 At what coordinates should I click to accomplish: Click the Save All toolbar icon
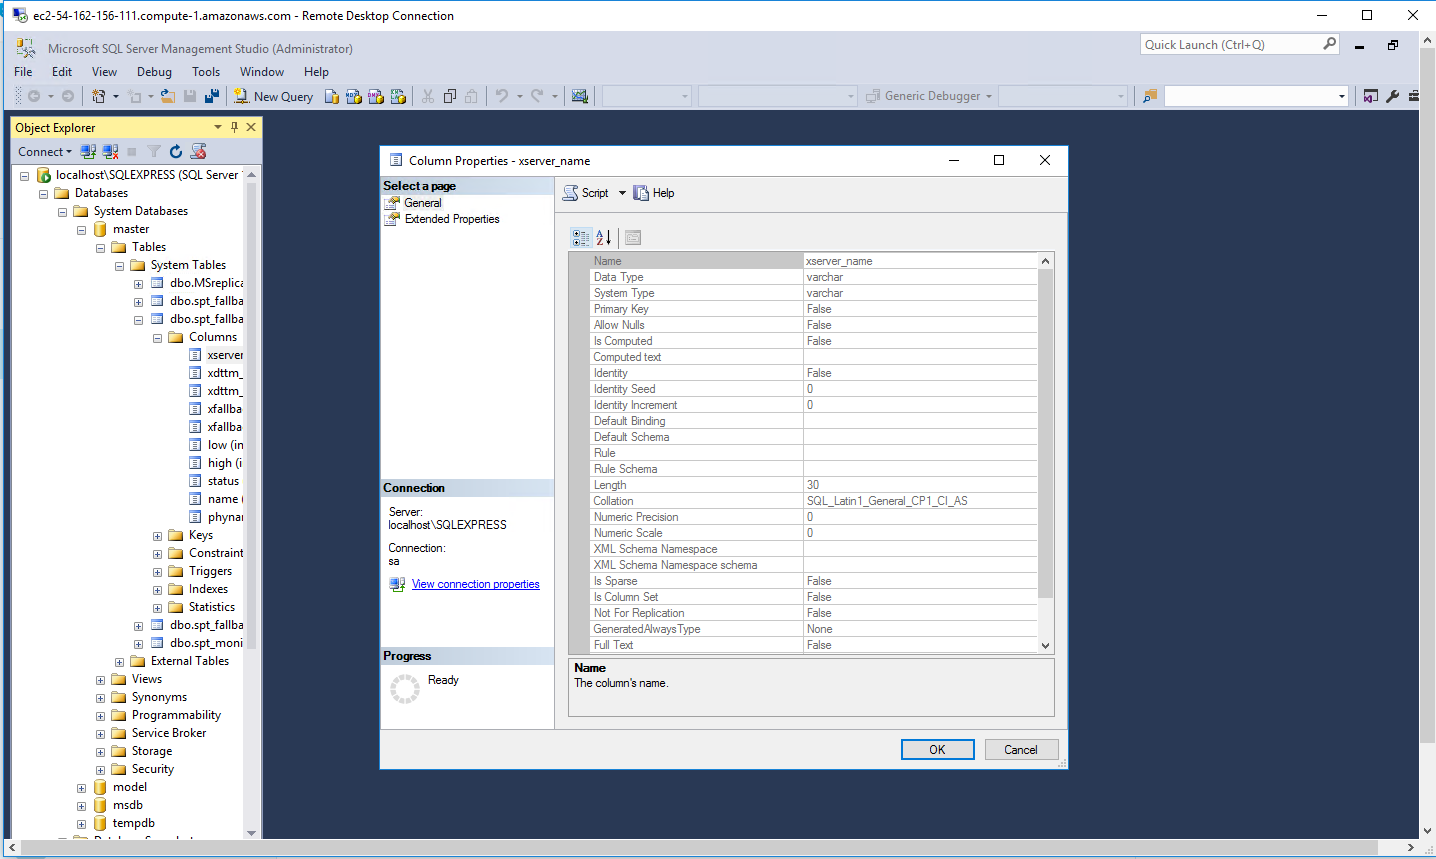(x=212, y=96)
